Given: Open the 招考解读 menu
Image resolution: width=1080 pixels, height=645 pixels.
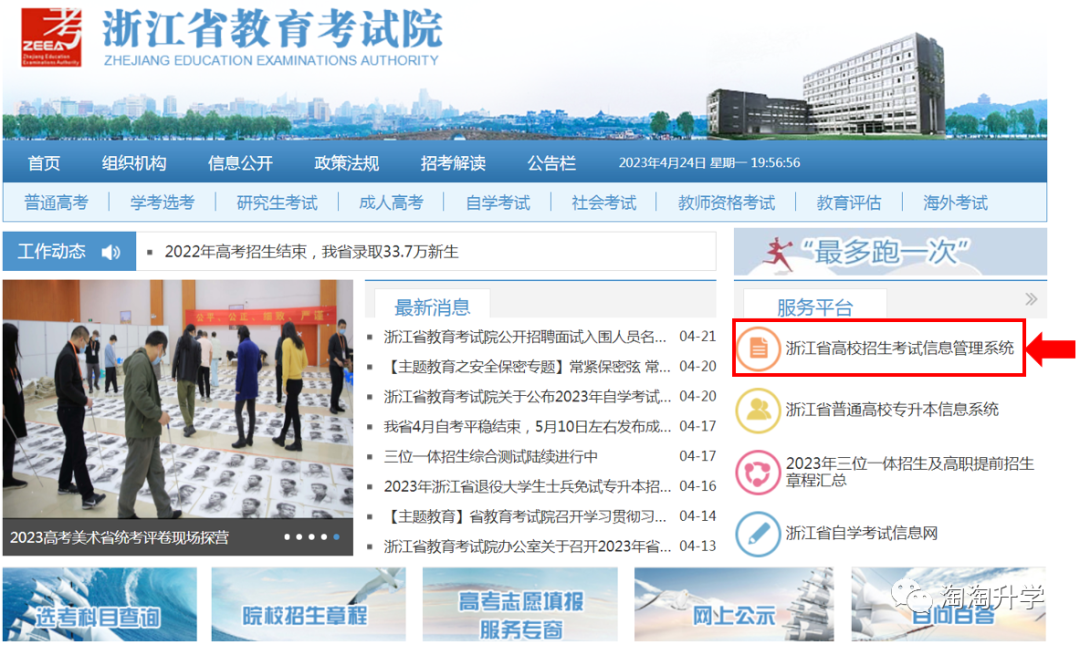Looking at the screenshot, I should 453,163.
